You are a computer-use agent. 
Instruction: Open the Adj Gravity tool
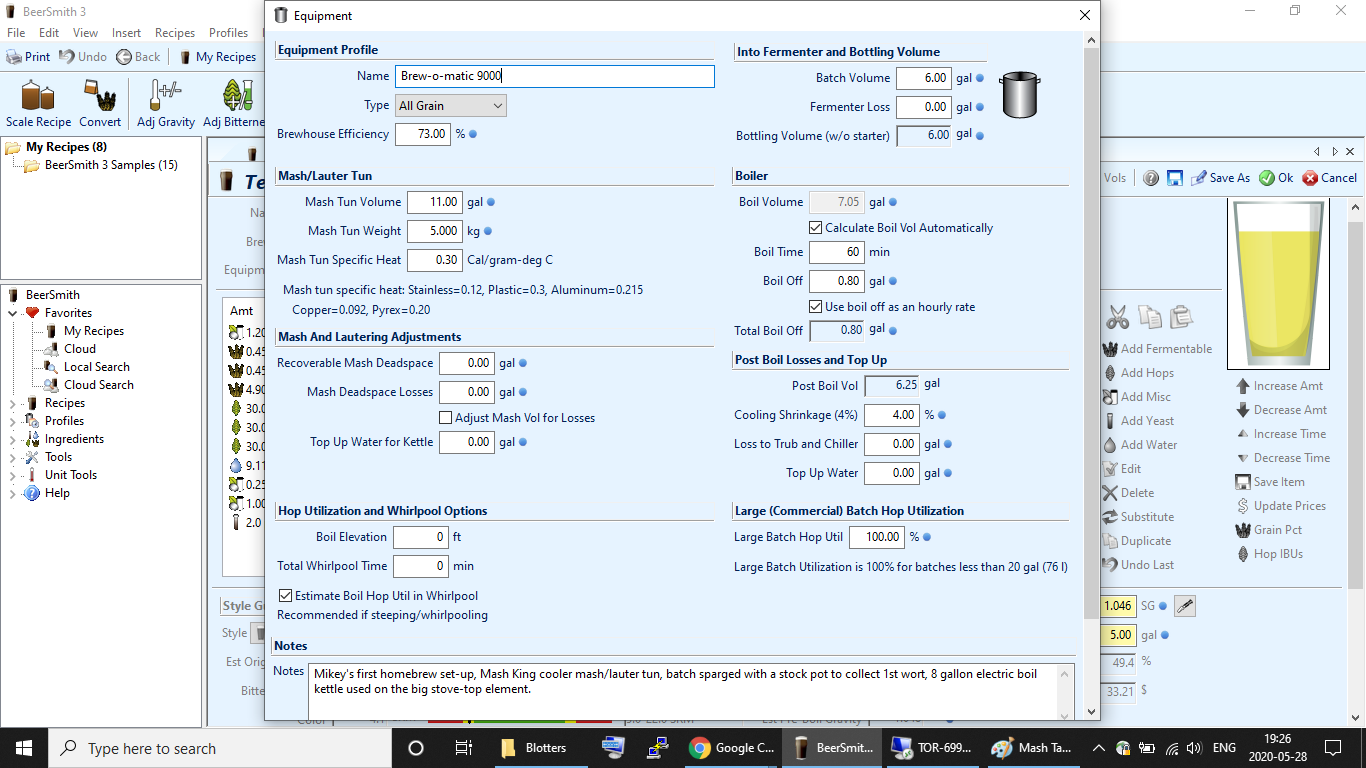click(166, 104)
